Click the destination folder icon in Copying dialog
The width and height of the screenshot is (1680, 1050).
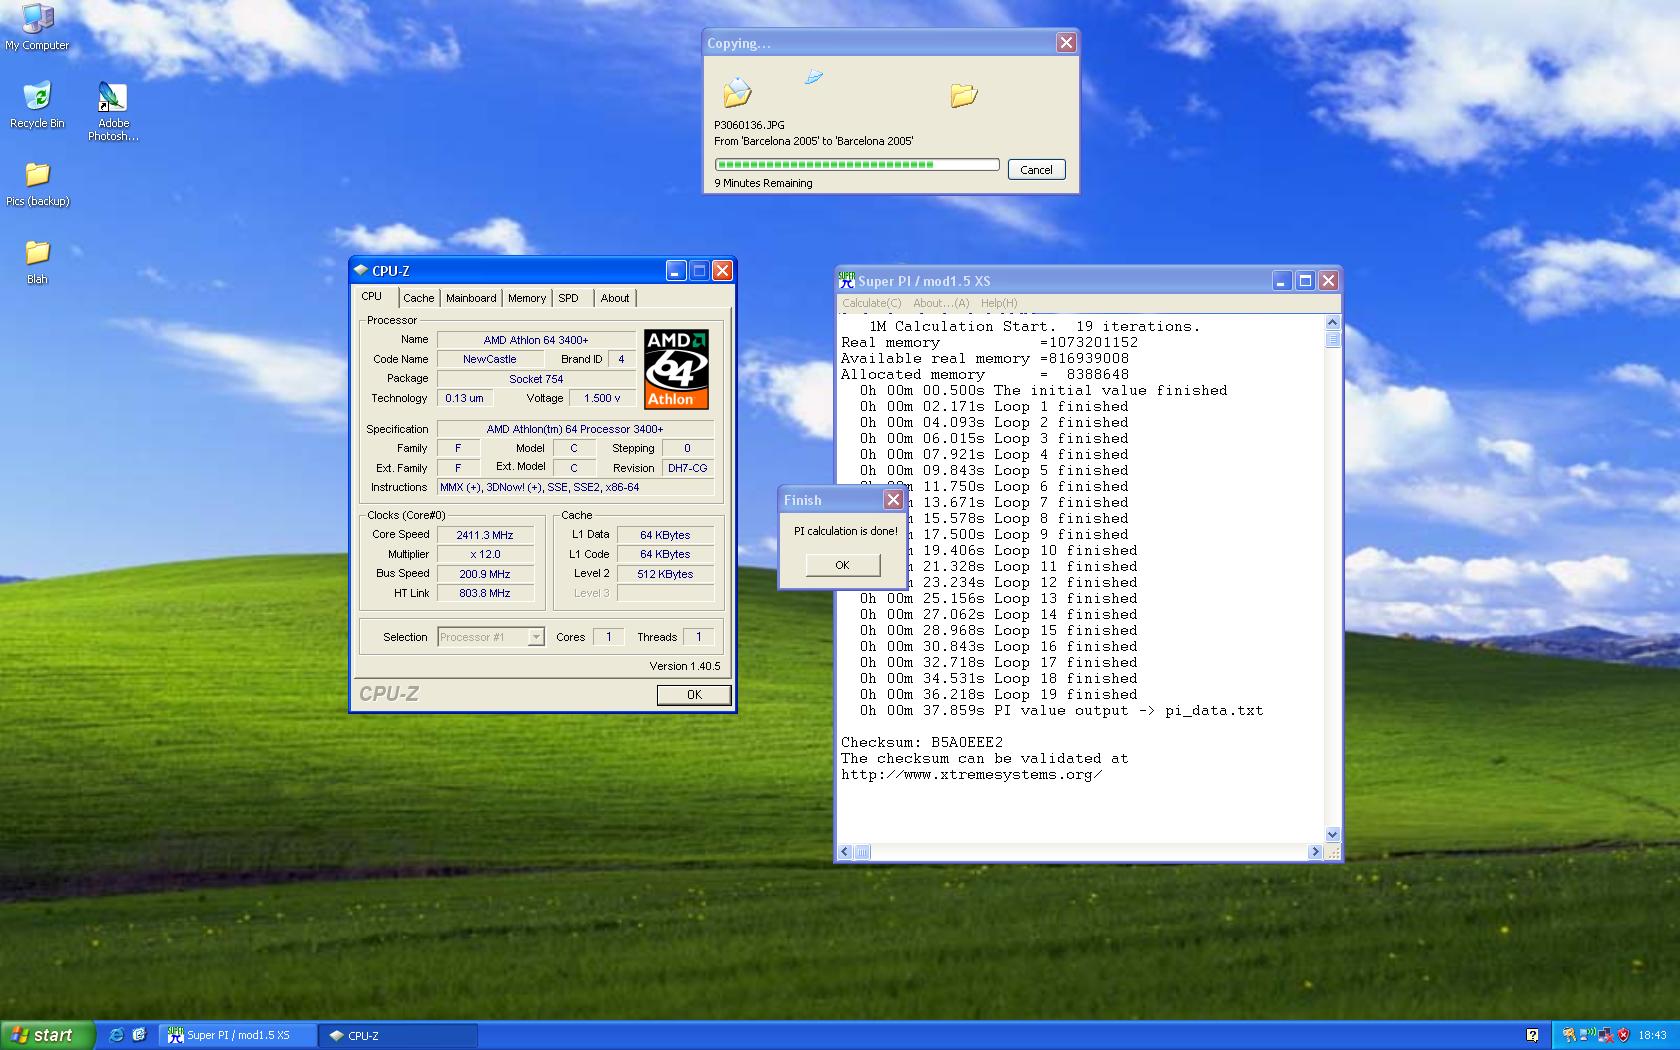point(964,95)
